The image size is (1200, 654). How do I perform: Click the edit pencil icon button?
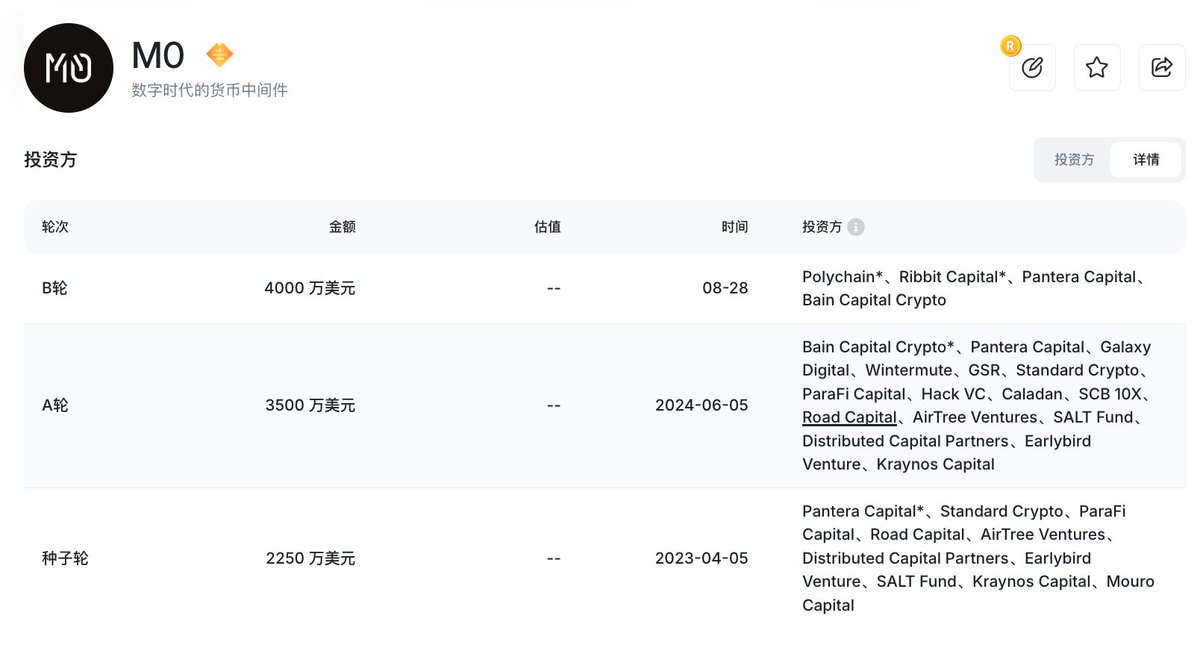pyautogui.click(x=1032, y=67)
